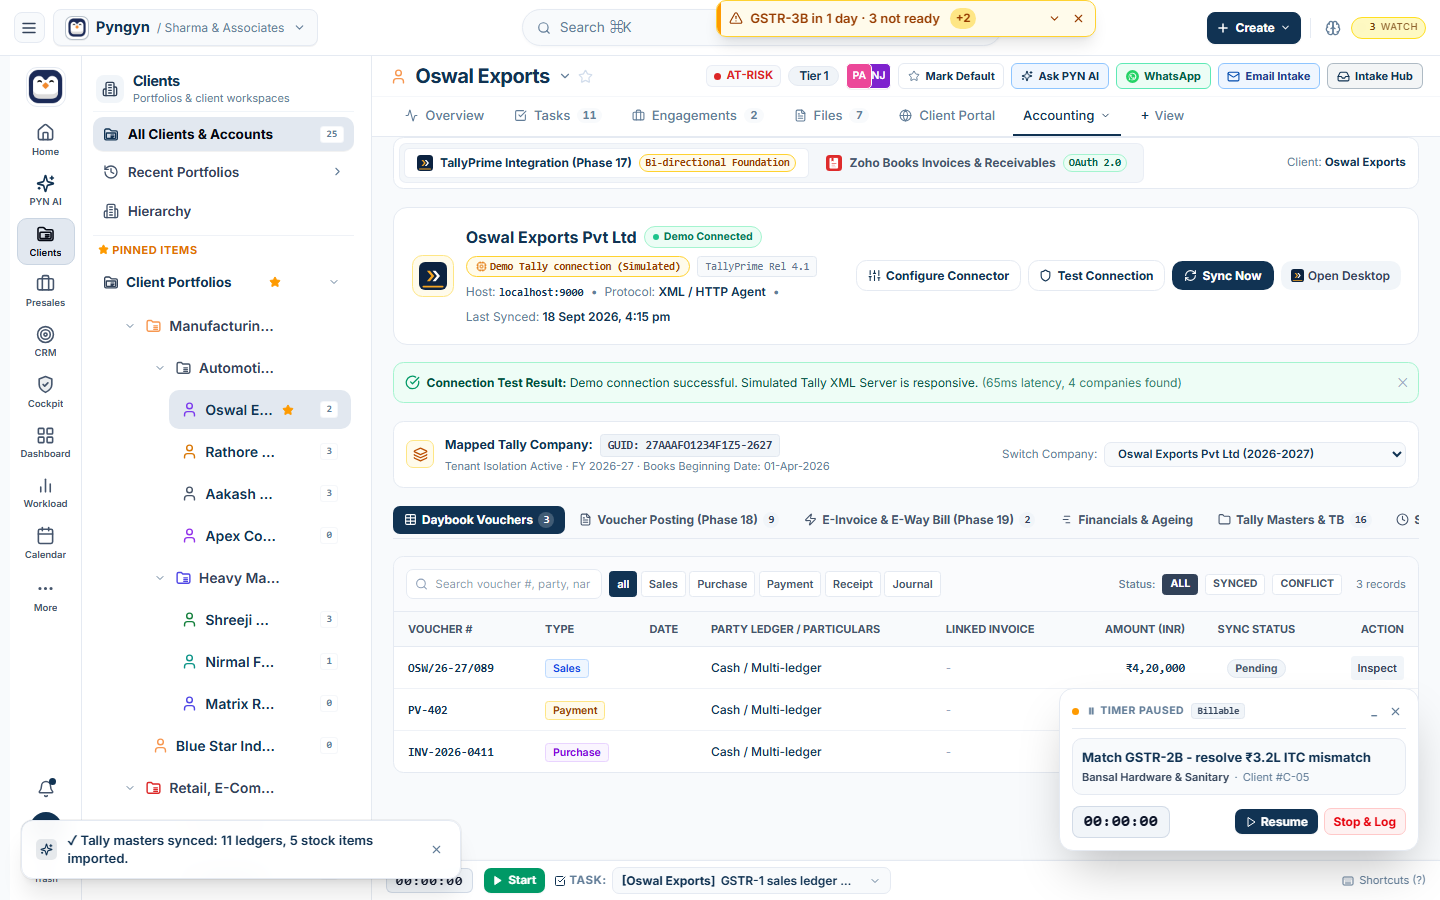The width and height of the screenshot is (1440, 900).
Task: Filter vouchers by SYNCED status
Action: [x=1235, y=584]
